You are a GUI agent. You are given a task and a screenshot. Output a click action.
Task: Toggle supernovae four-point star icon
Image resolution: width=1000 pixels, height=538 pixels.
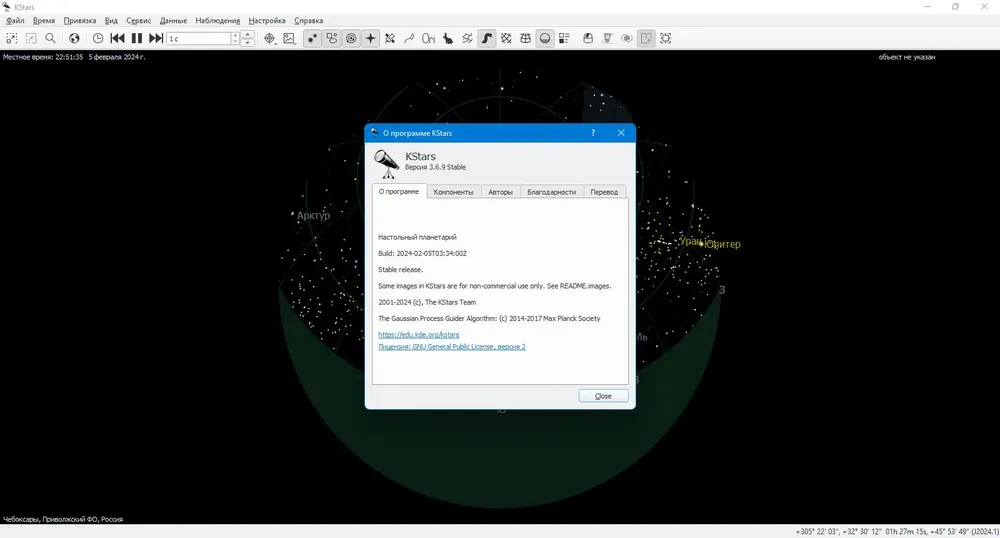pyautogui.click(x=371, y=38)
